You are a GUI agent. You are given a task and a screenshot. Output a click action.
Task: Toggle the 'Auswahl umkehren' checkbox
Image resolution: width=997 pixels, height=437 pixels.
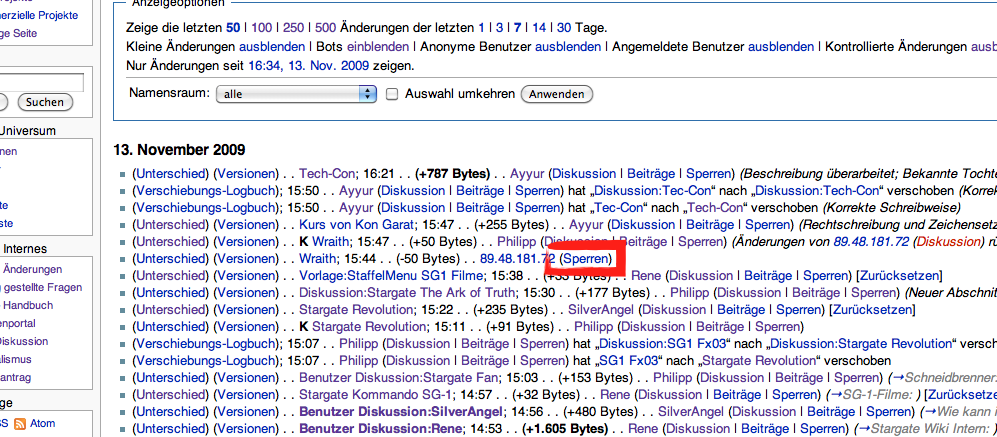pyautogui.click(x=393, y=94)
